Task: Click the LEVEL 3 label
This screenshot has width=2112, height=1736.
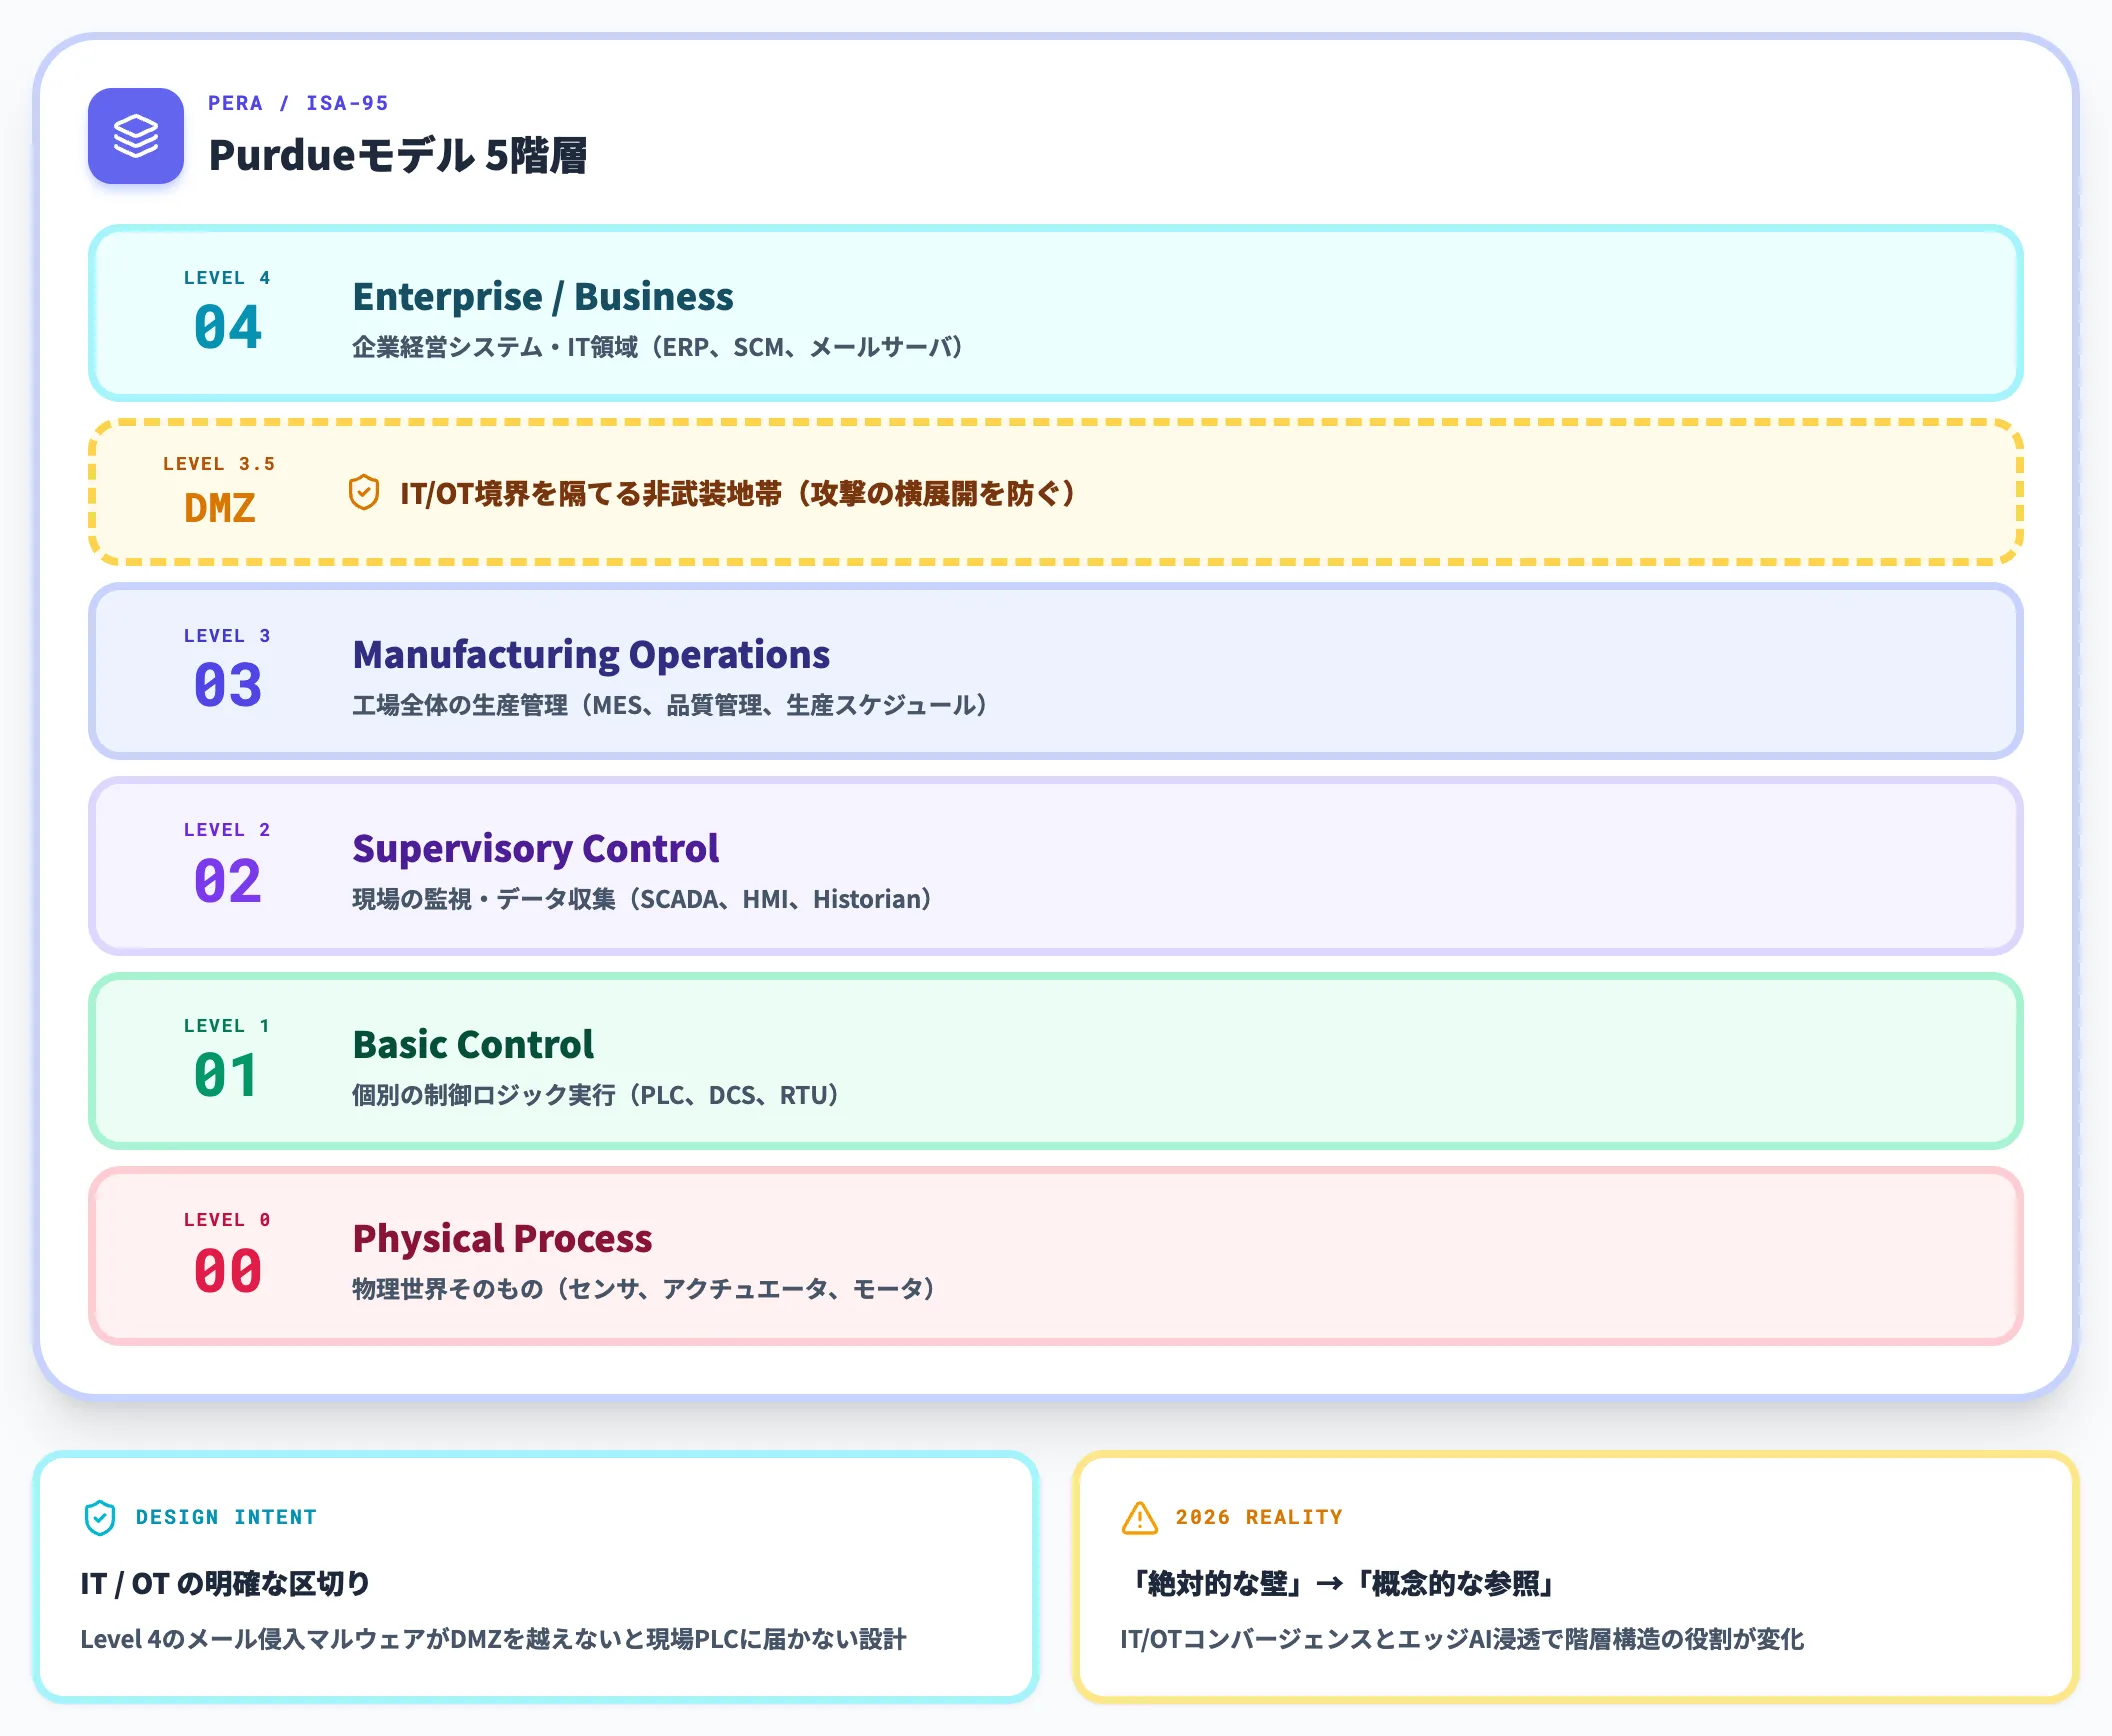Action: [227, 636]
